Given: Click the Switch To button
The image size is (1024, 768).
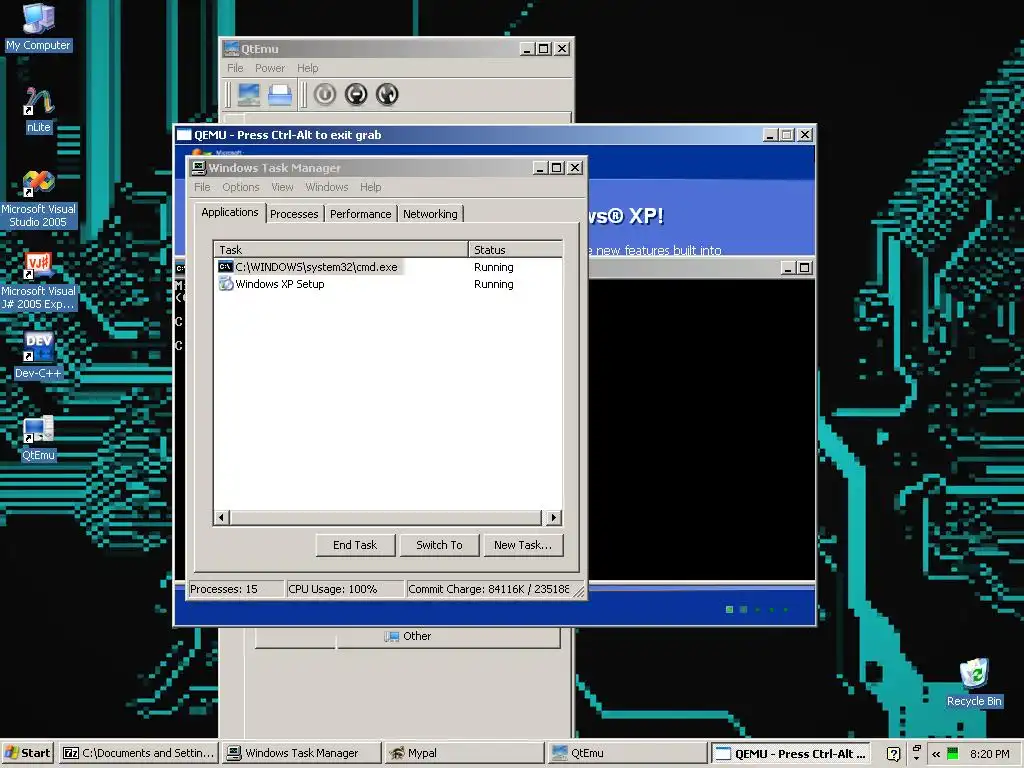Looking at the screenshot, I should 440,545.
